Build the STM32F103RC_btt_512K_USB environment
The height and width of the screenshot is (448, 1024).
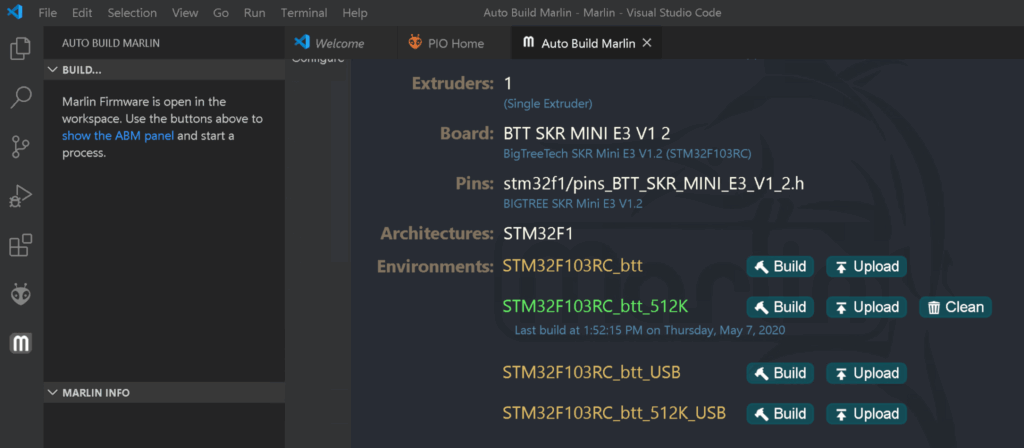[780, 414]
